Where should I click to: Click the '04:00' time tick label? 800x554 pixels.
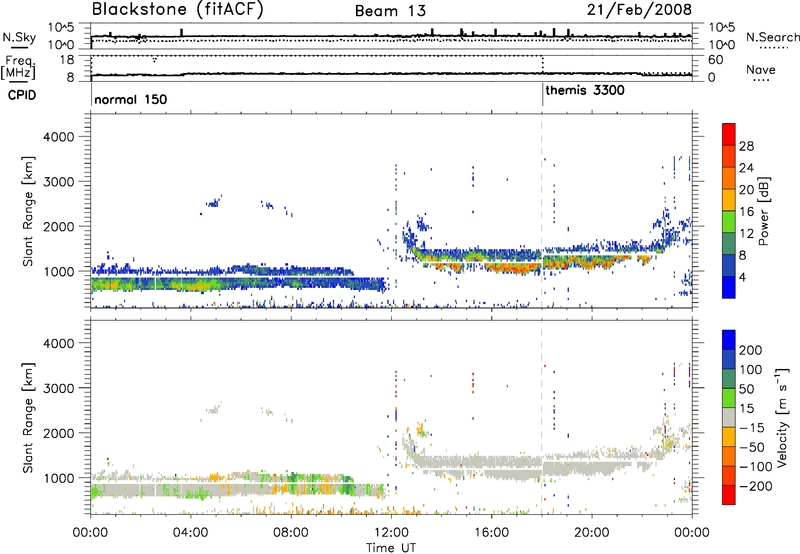click(191, 533)
